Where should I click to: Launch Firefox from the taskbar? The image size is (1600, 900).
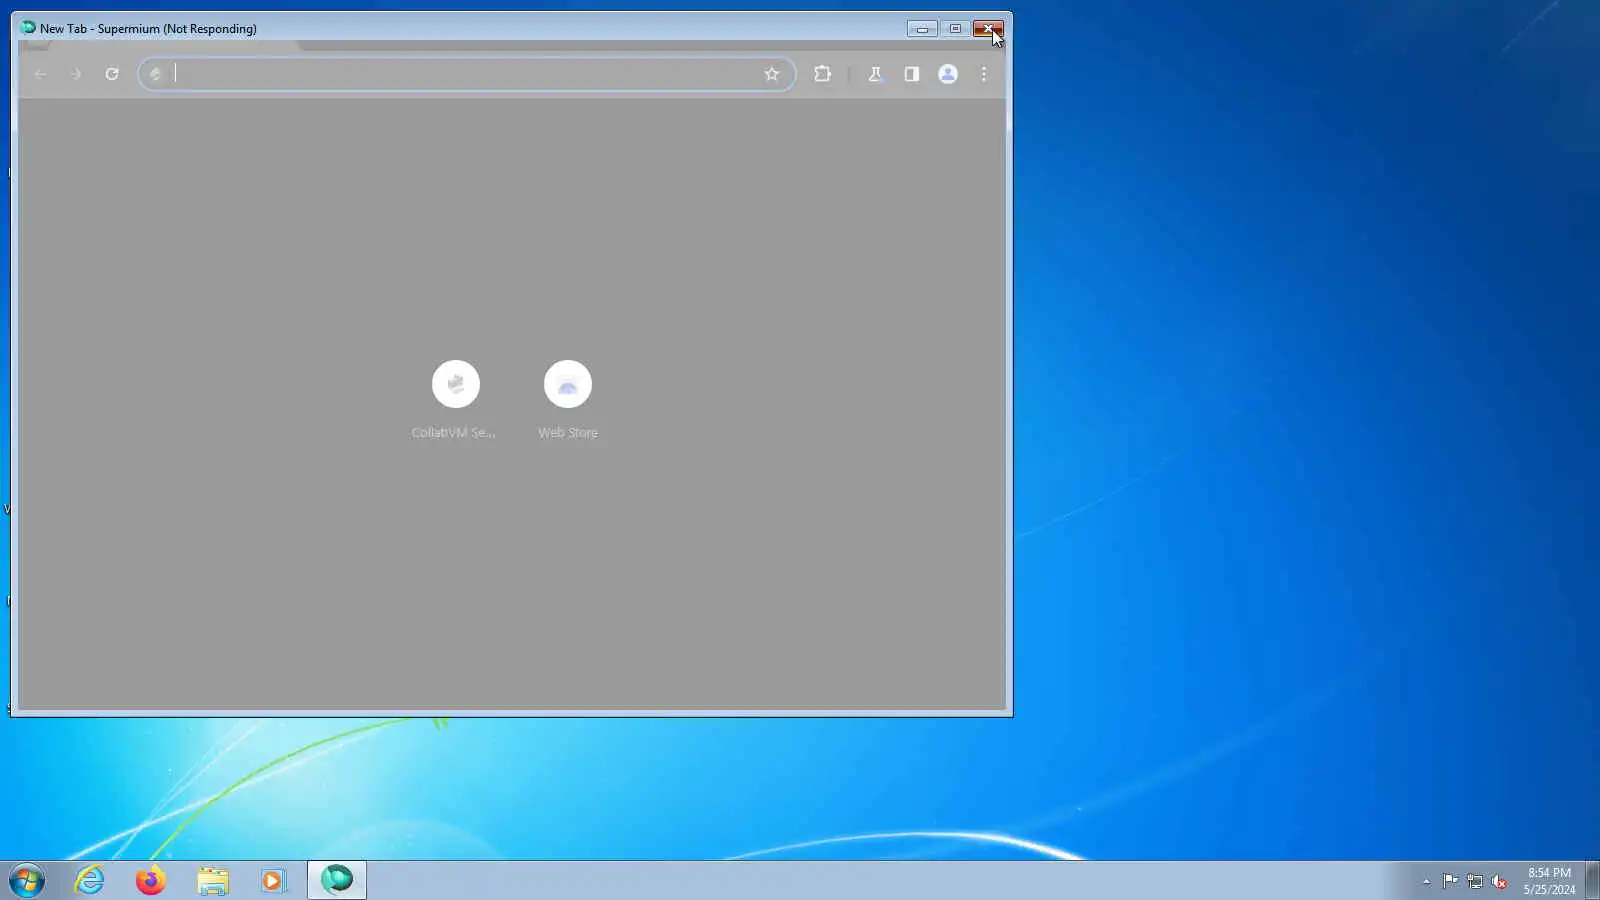[151, 880]
